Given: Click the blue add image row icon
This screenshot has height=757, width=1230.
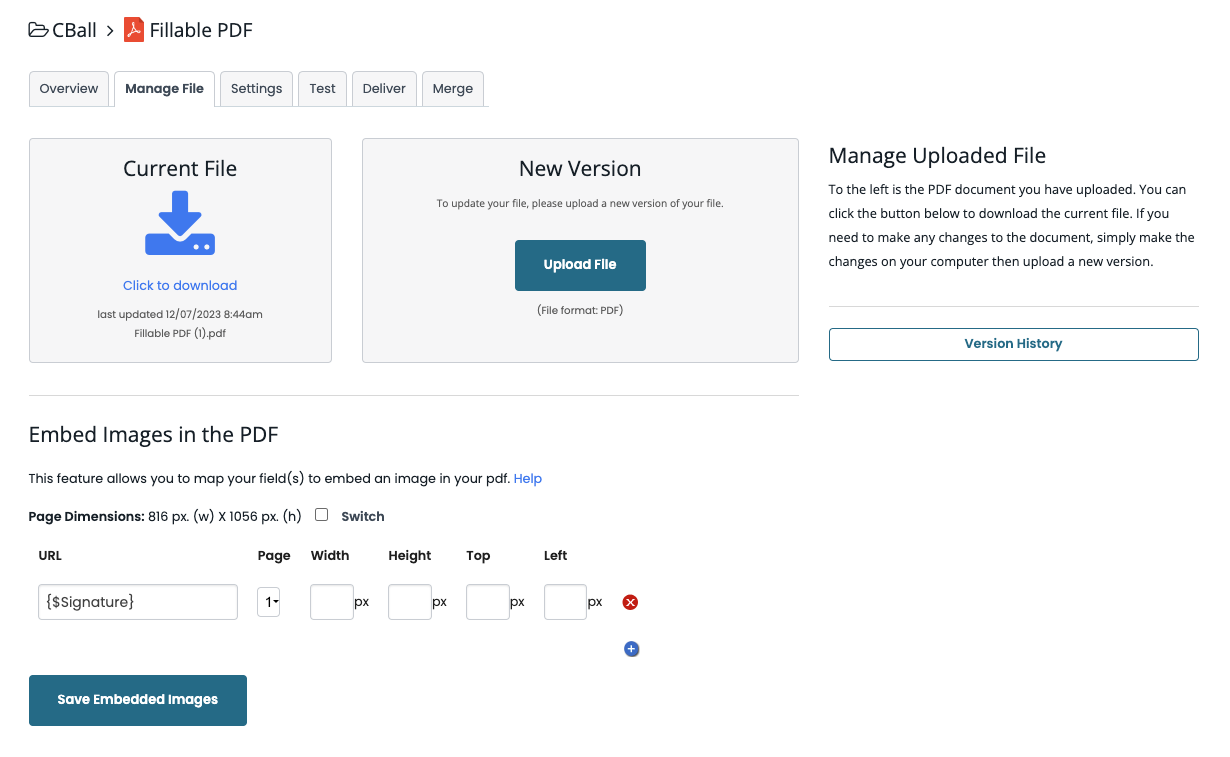Looking at the screenshot, I should (x=631, y=649).
